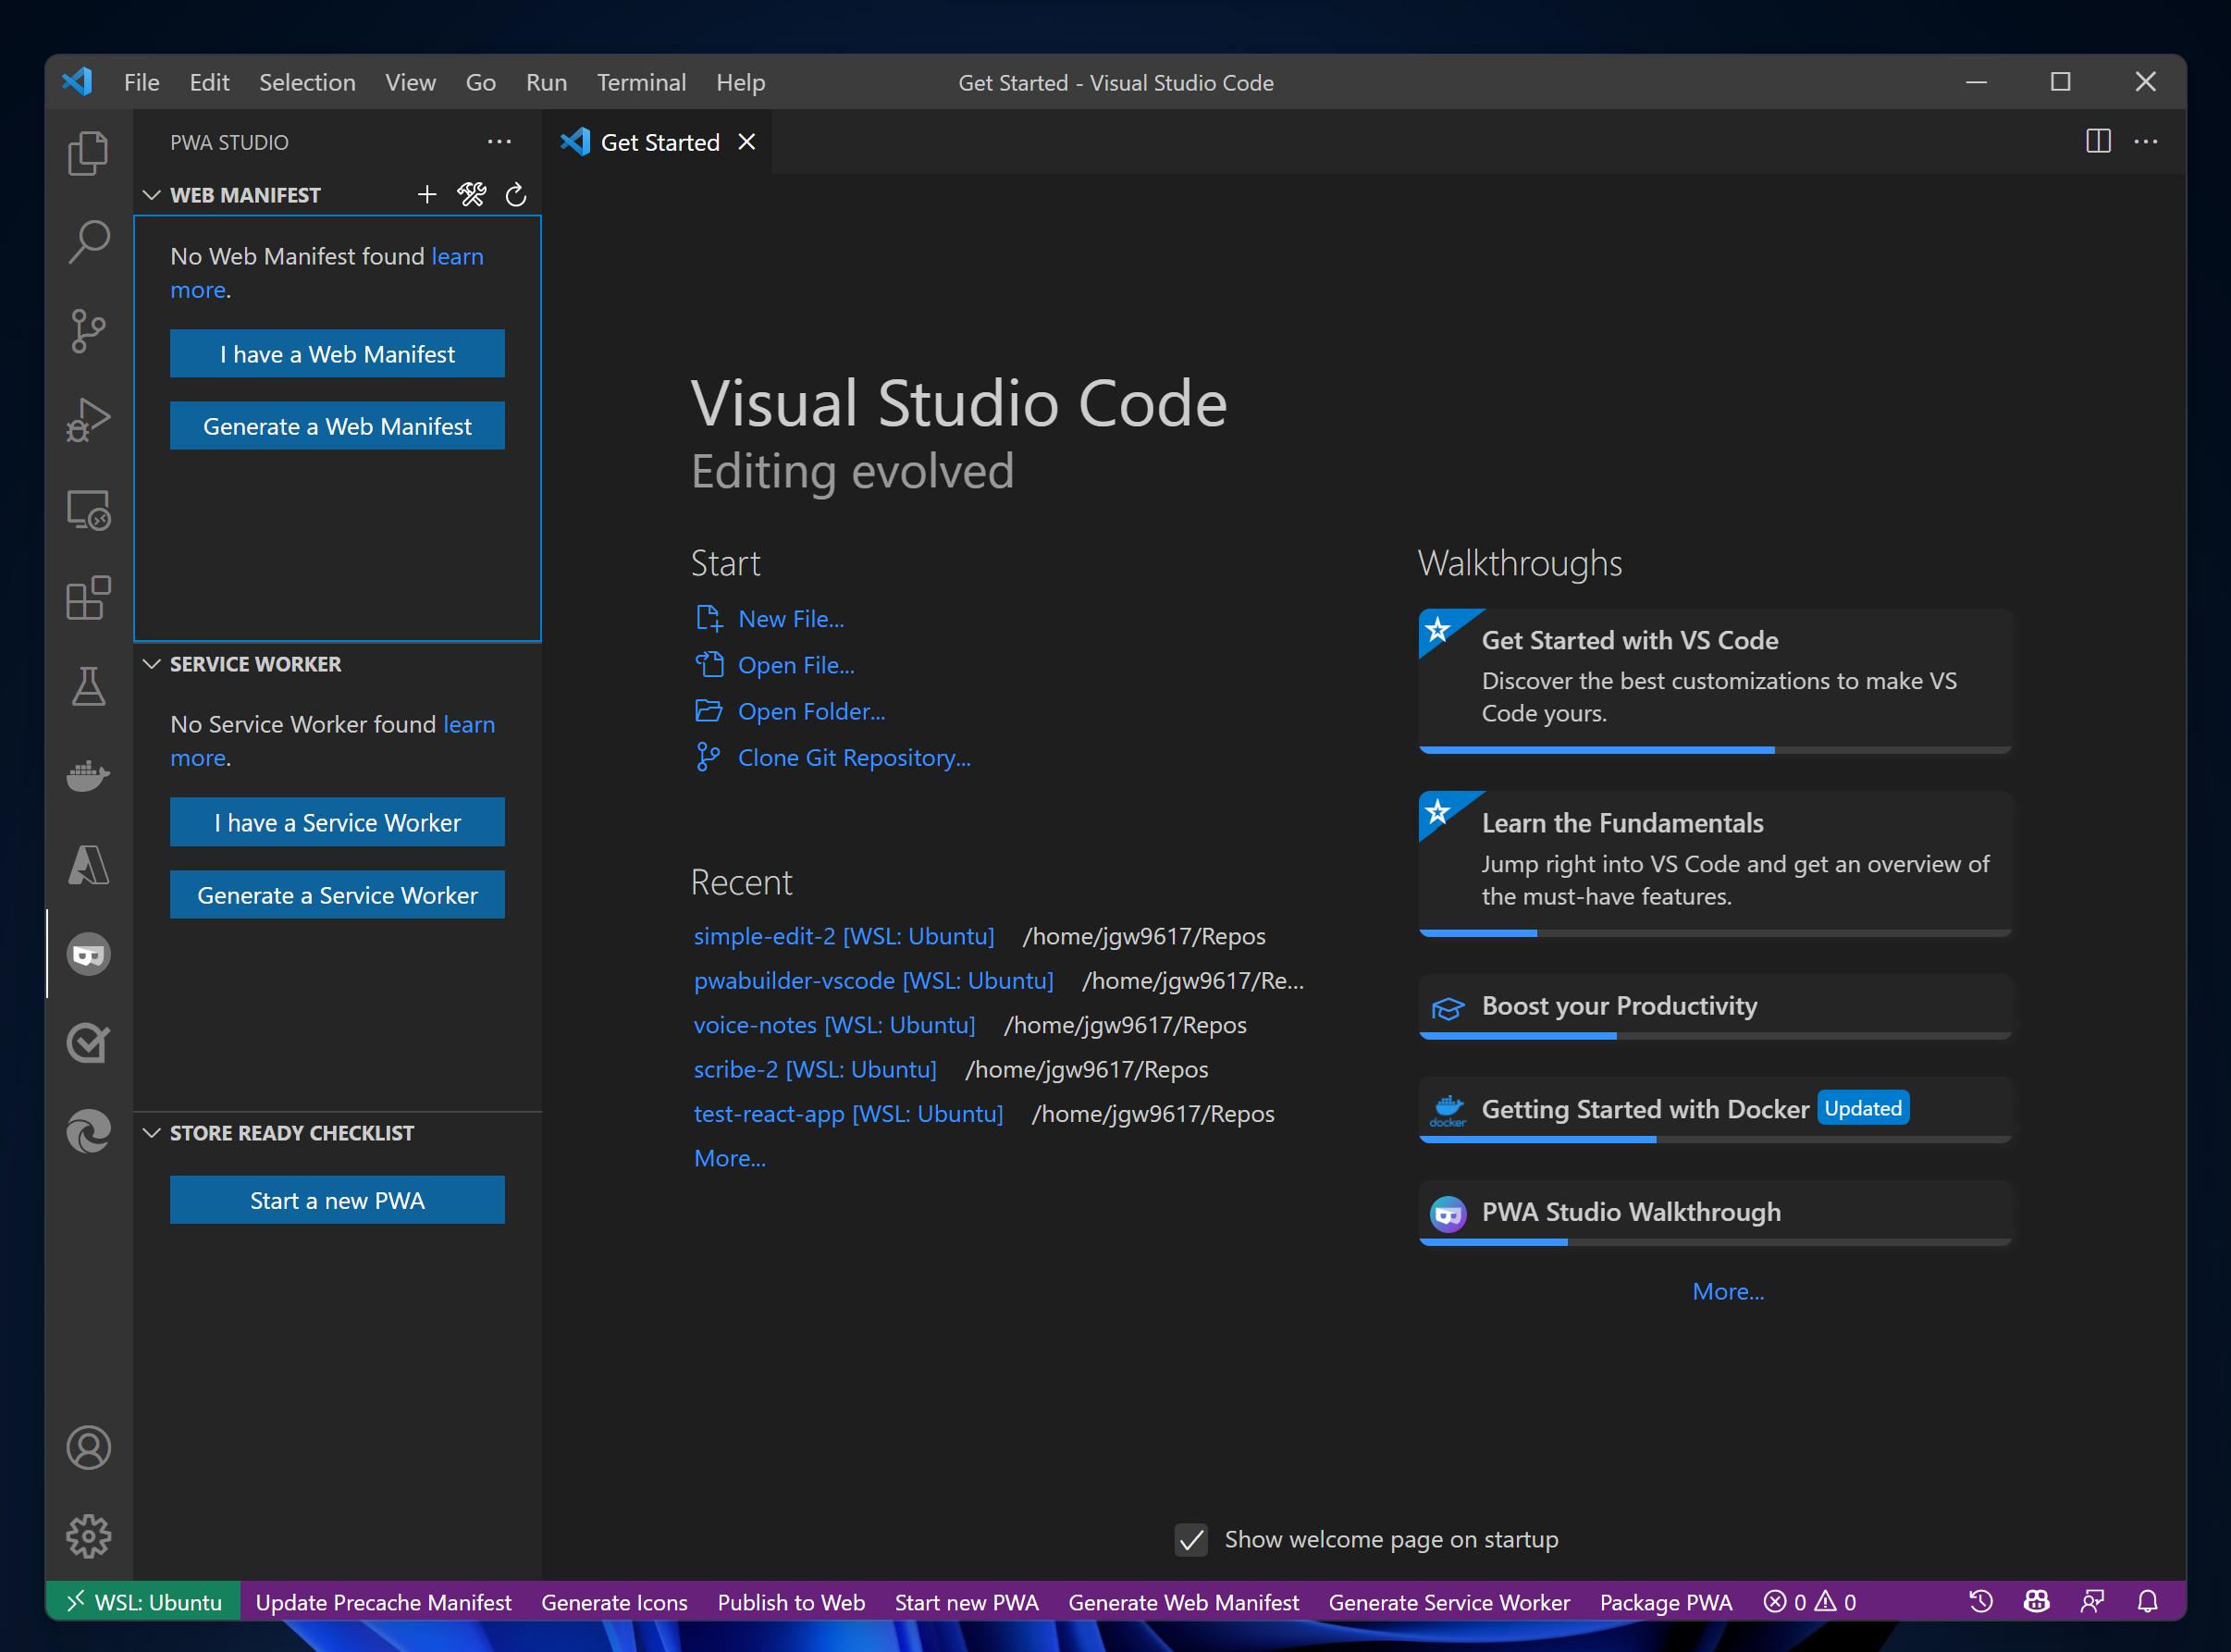Collapse the Service Worker section

point(152,664)
